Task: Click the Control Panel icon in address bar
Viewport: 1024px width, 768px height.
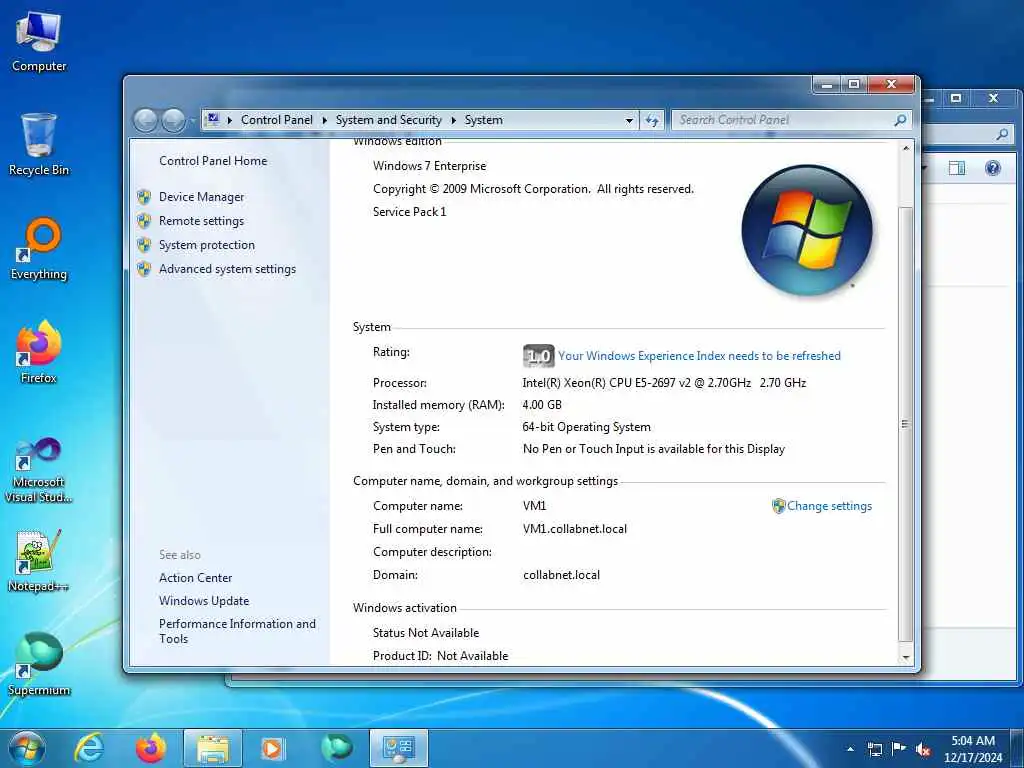Action: pos(212,120)
